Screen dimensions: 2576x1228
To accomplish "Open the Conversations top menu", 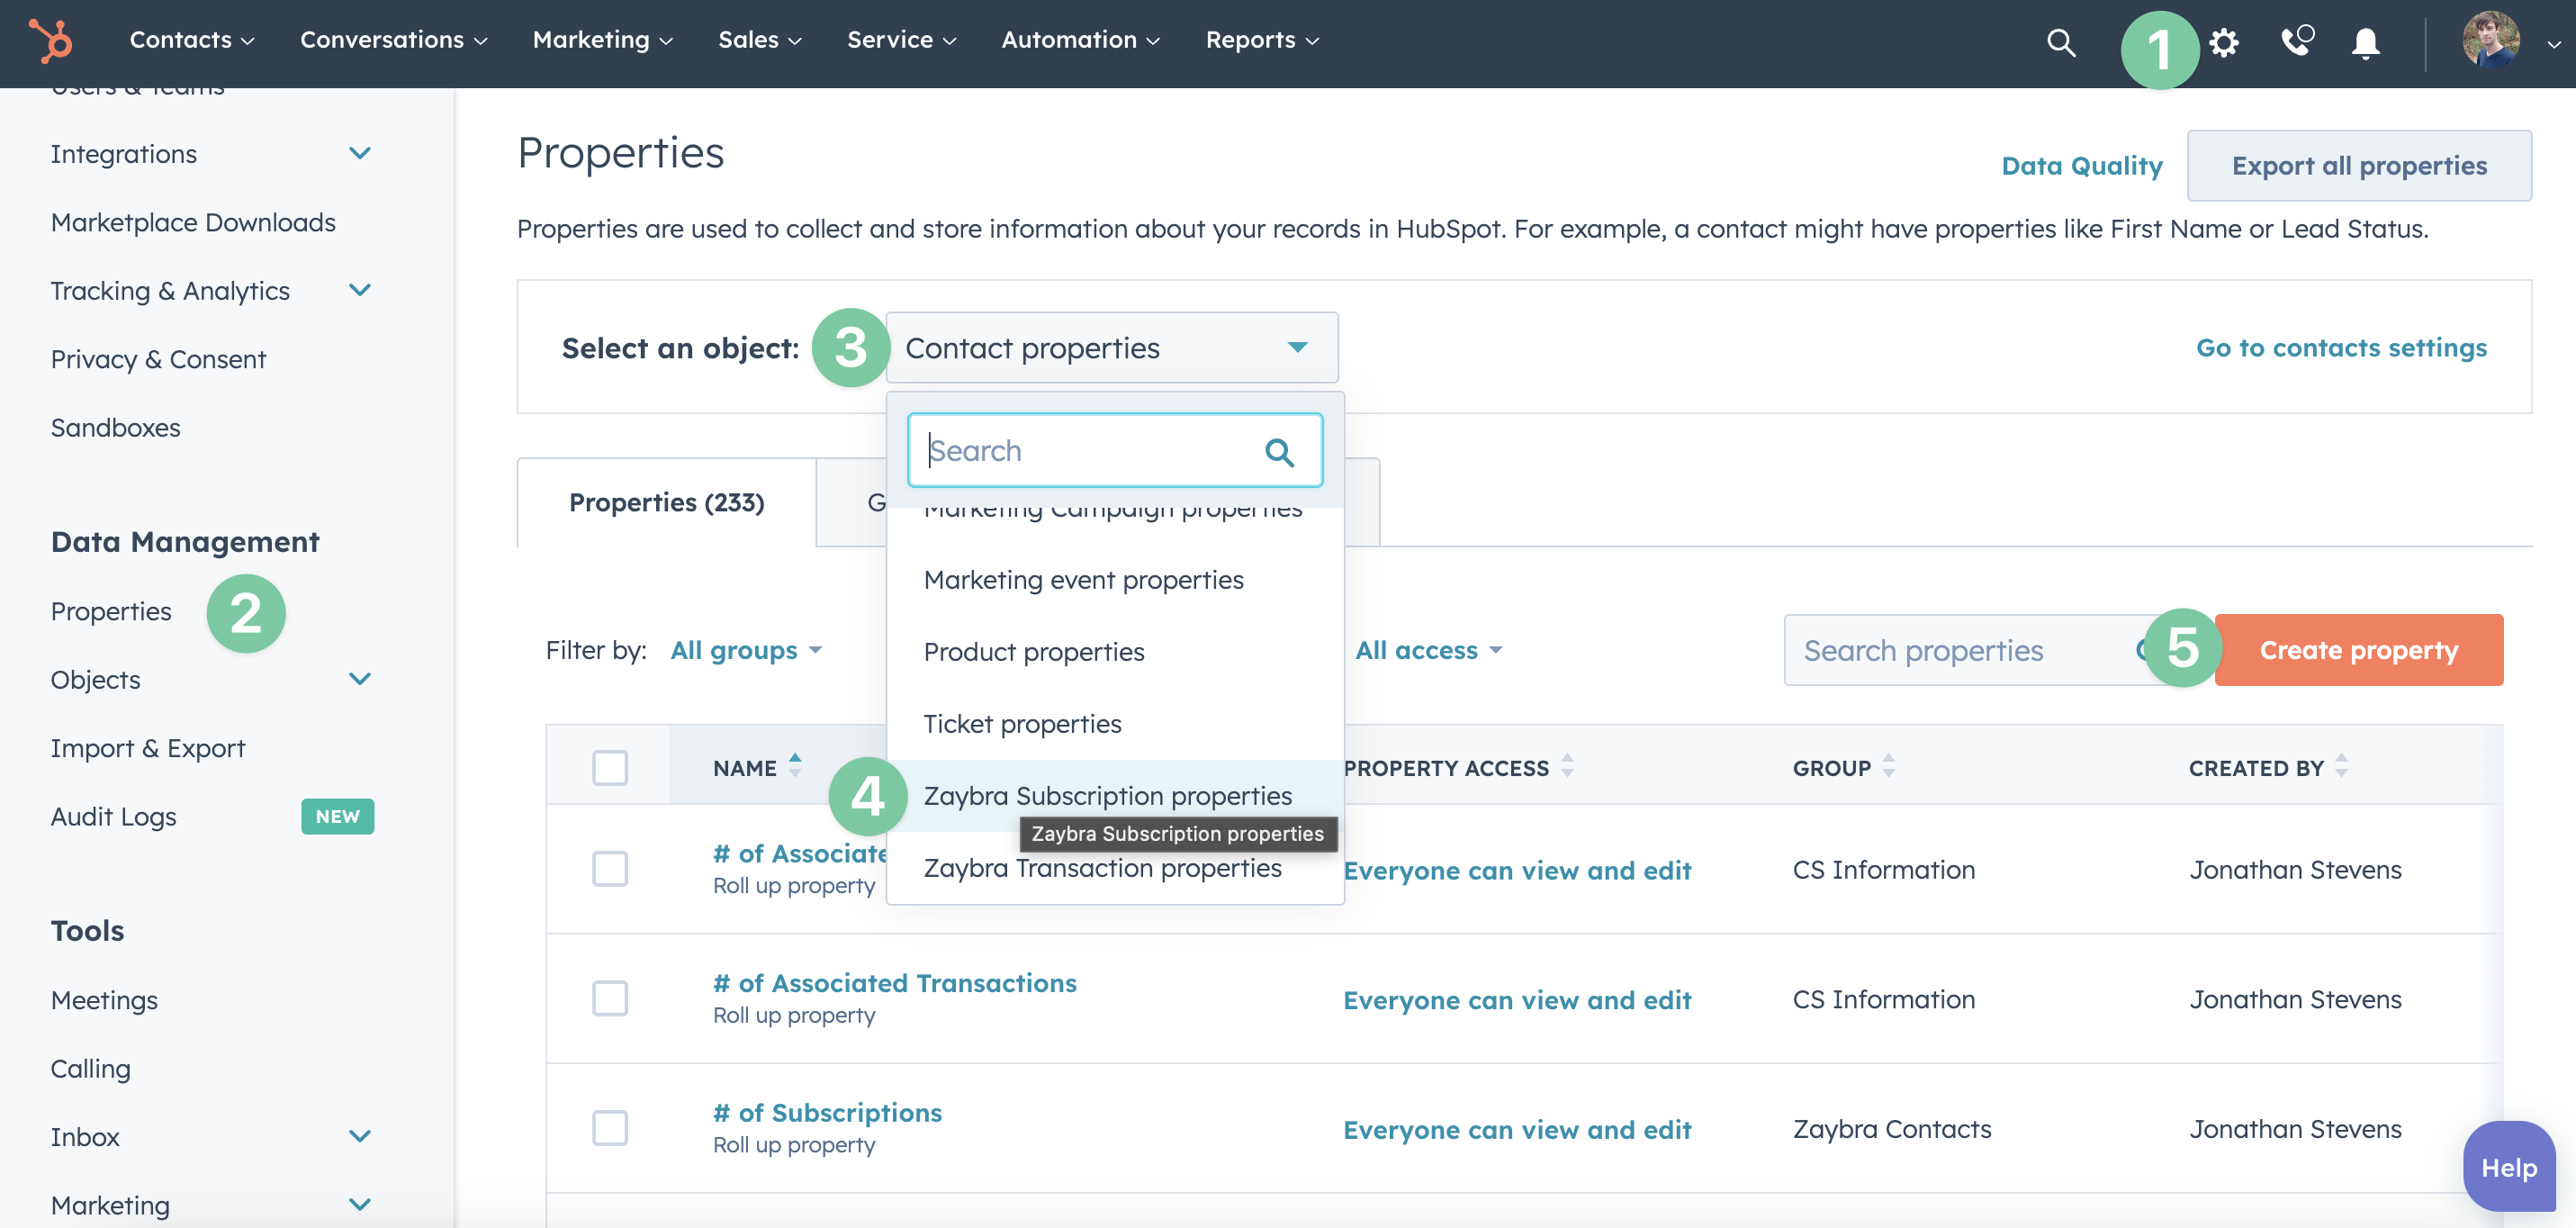I will 393,40.
